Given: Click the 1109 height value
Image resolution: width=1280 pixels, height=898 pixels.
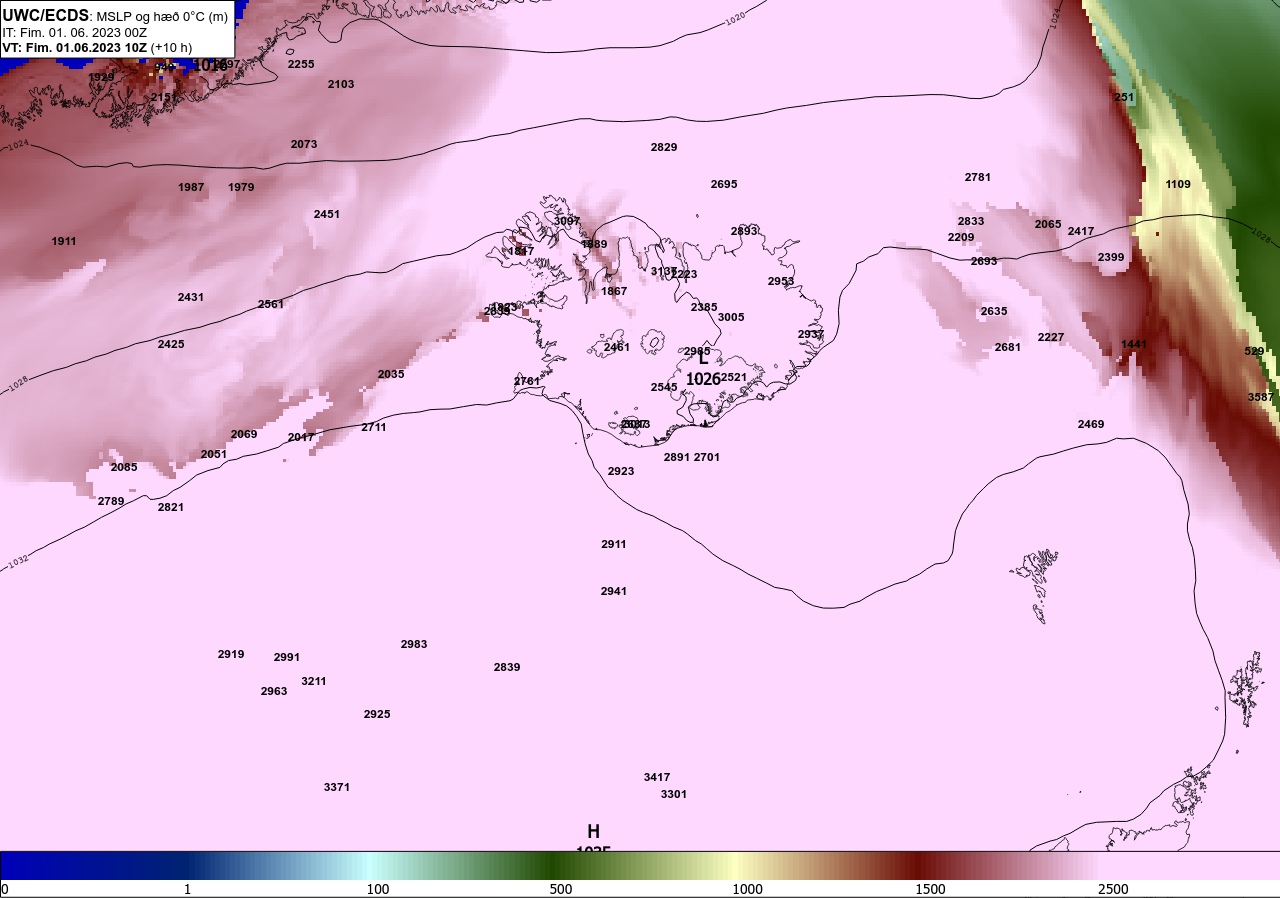Looking at the screenshot, I should coord(1178,184).
